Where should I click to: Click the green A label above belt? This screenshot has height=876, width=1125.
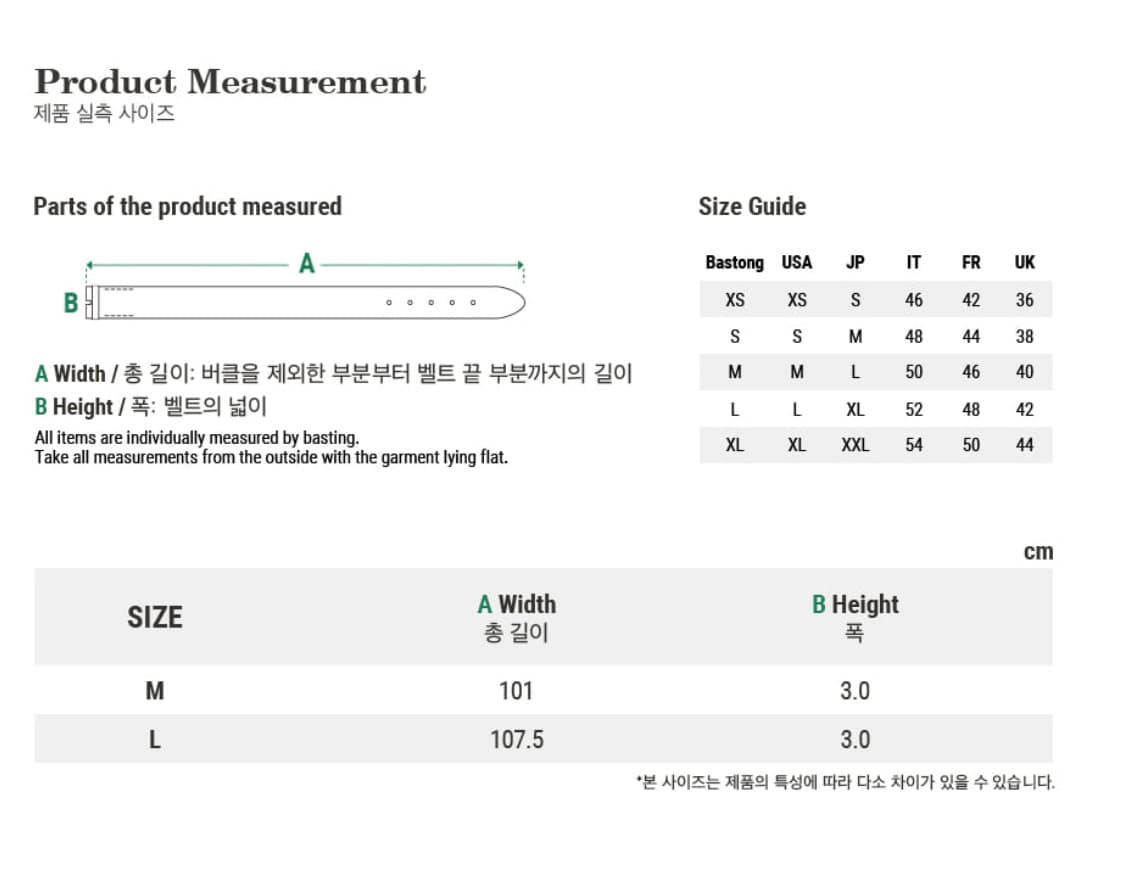[307, 264]
